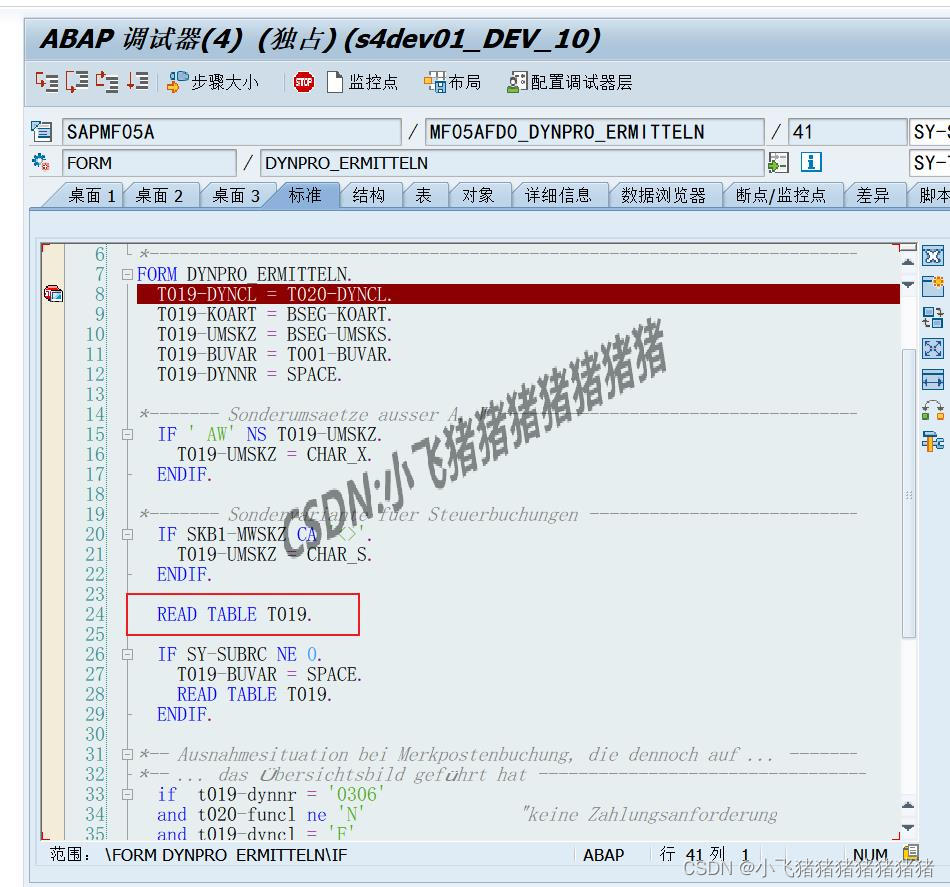Viewport: 950px width, 887px height.
Task: Switch to 桌面 3 tab
Action: (236, 195)
